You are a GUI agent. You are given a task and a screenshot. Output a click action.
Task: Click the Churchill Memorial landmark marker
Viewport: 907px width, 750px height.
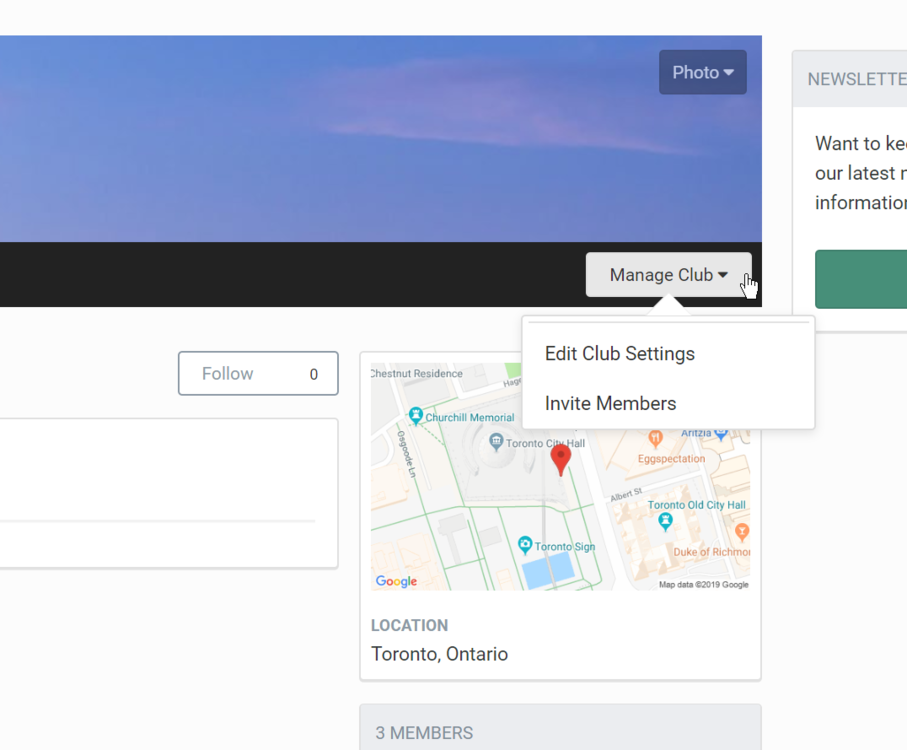[416, 416]
